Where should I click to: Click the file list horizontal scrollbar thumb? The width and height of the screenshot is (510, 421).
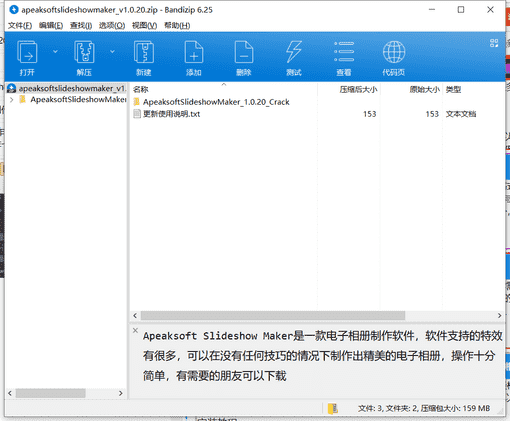(273, 315)
